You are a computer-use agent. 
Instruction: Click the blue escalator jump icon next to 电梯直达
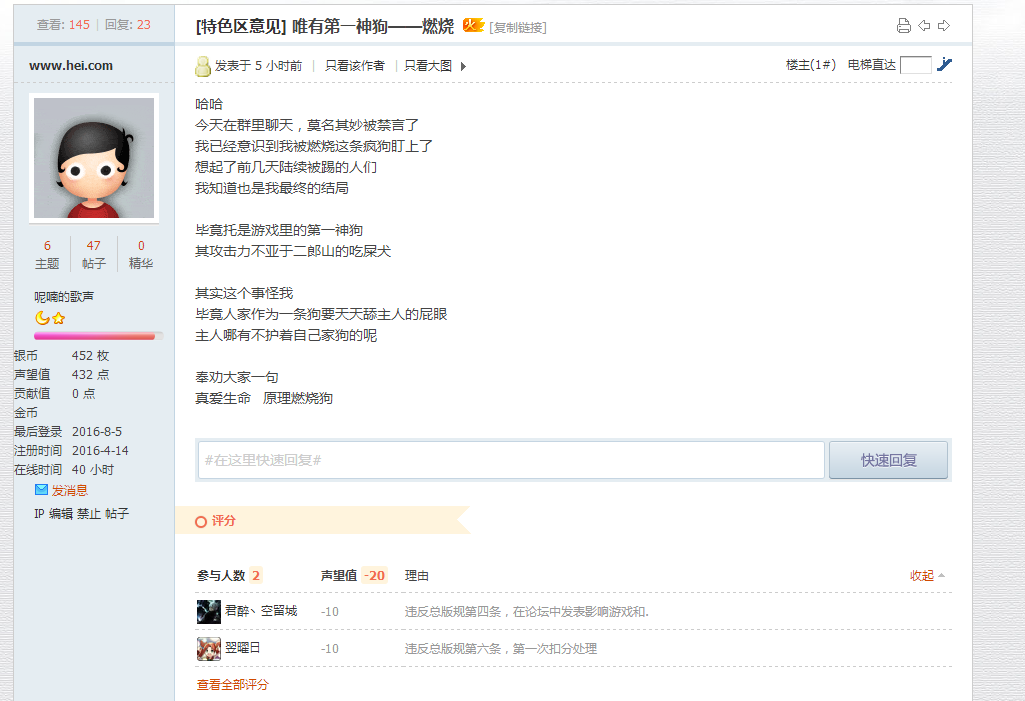tap(944, 64)
